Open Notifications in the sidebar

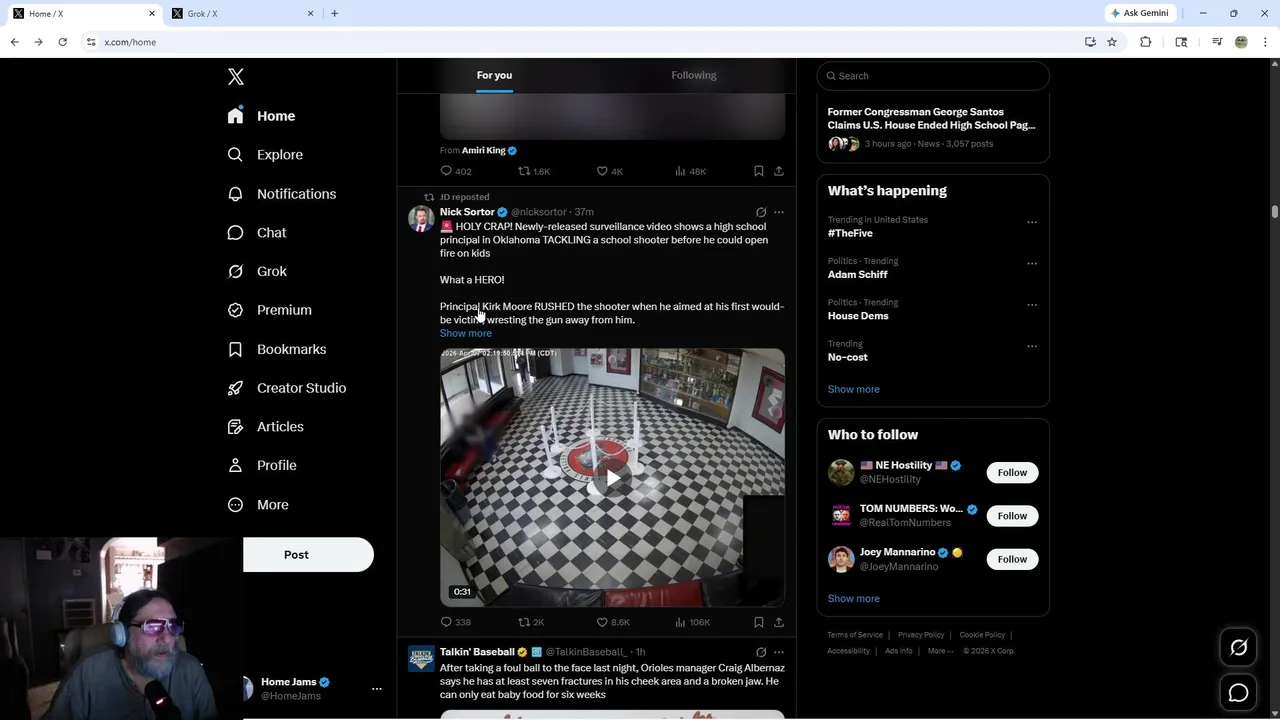(282, 194)
